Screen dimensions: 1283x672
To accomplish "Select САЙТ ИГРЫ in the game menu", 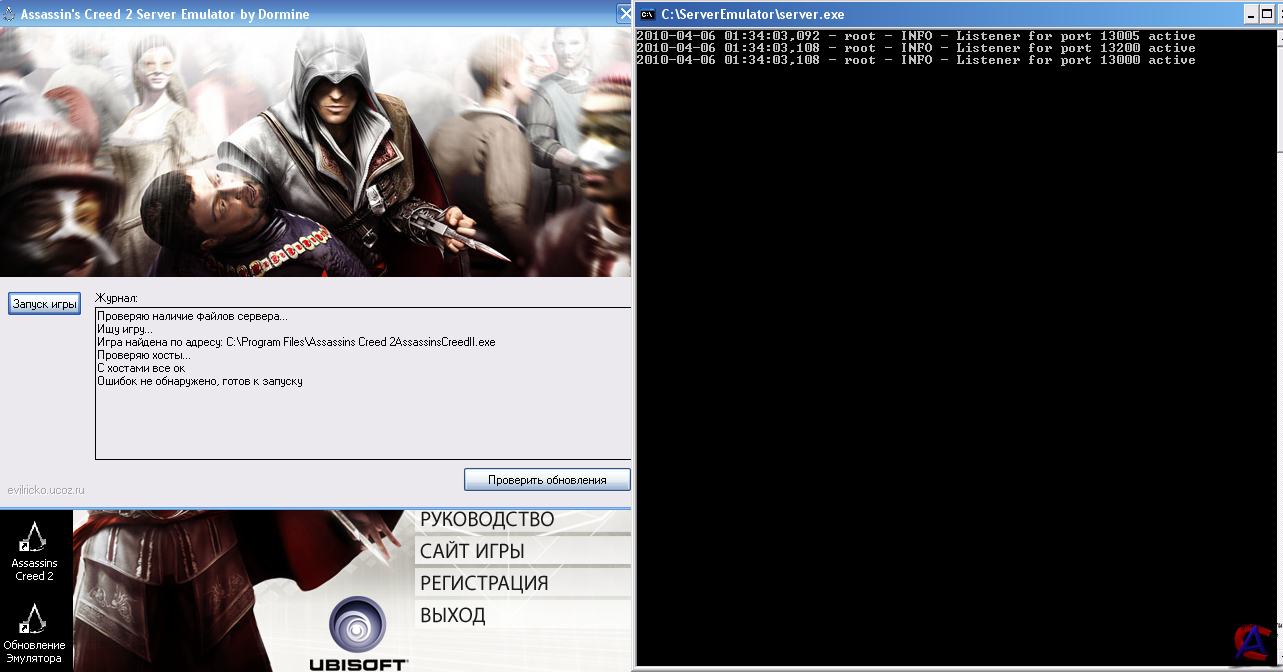I will pos(472,551).
